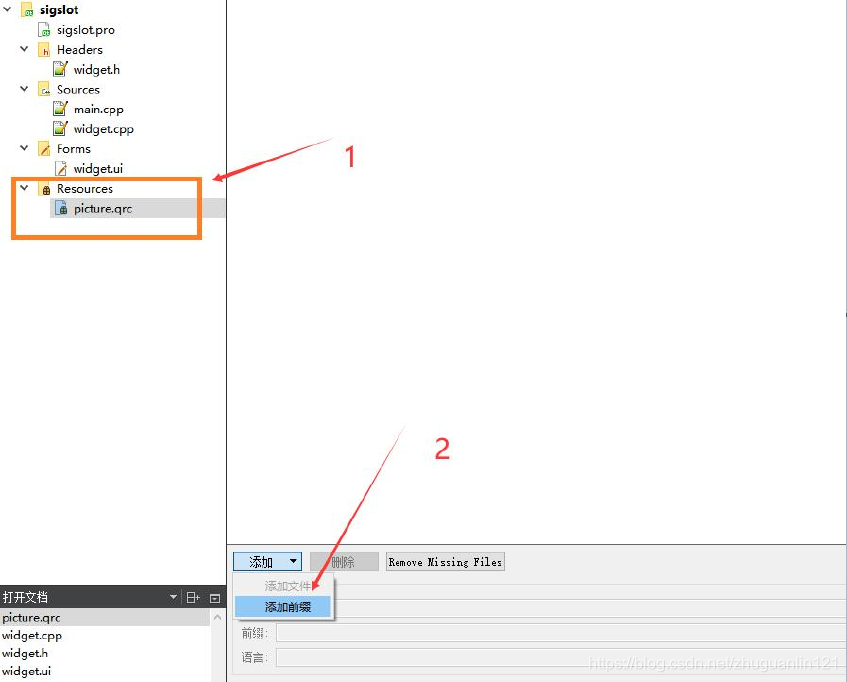
Task: Select the sigslot project folder icon
Action: [27, 10]
